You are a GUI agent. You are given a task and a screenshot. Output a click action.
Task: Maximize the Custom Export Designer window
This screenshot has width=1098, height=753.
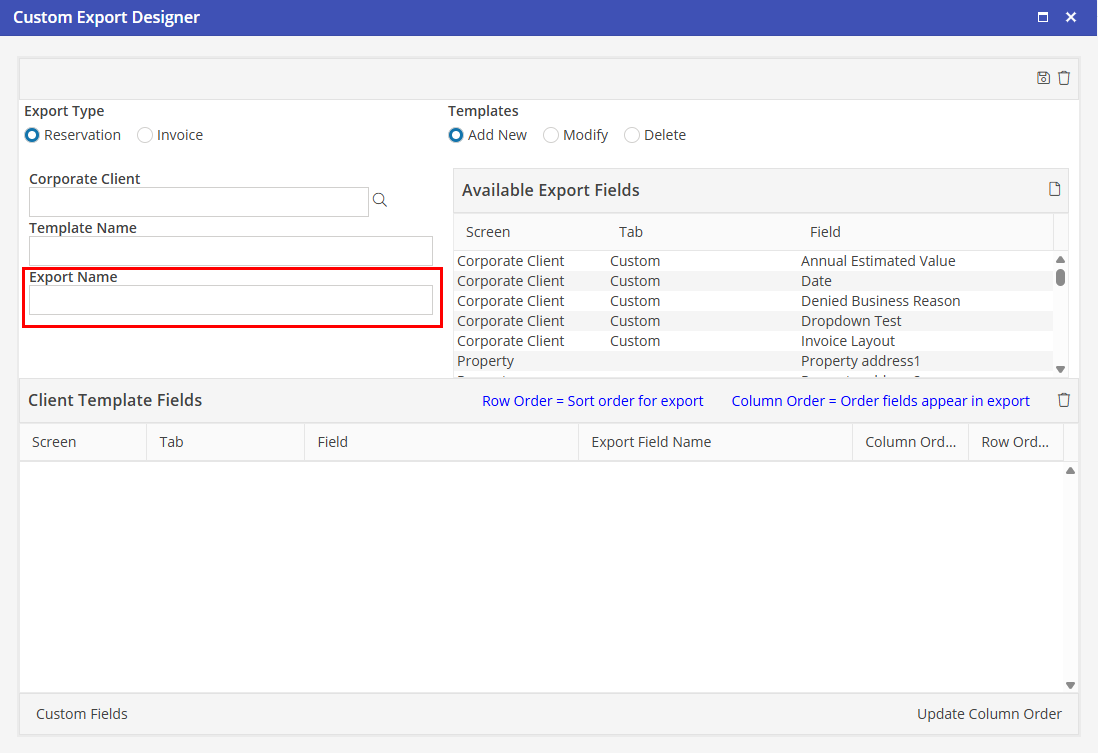[x=1043, y=17]
